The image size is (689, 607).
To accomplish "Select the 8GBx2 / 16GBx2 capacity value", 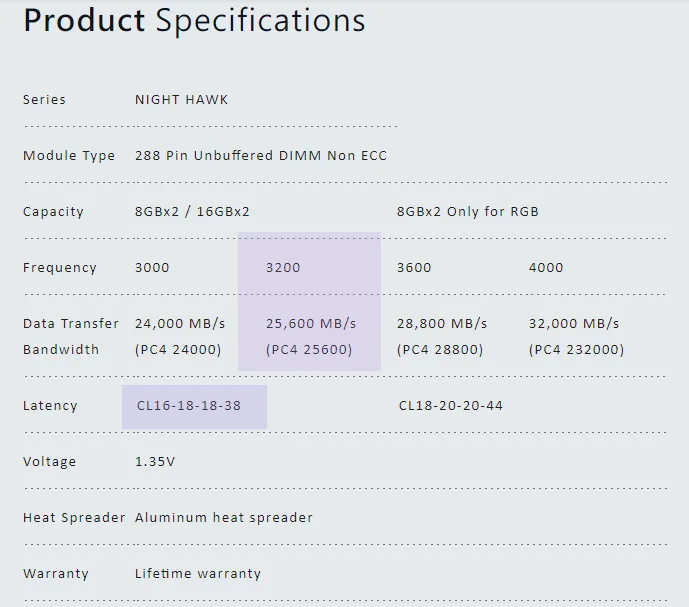I will [x=192, y=211].
